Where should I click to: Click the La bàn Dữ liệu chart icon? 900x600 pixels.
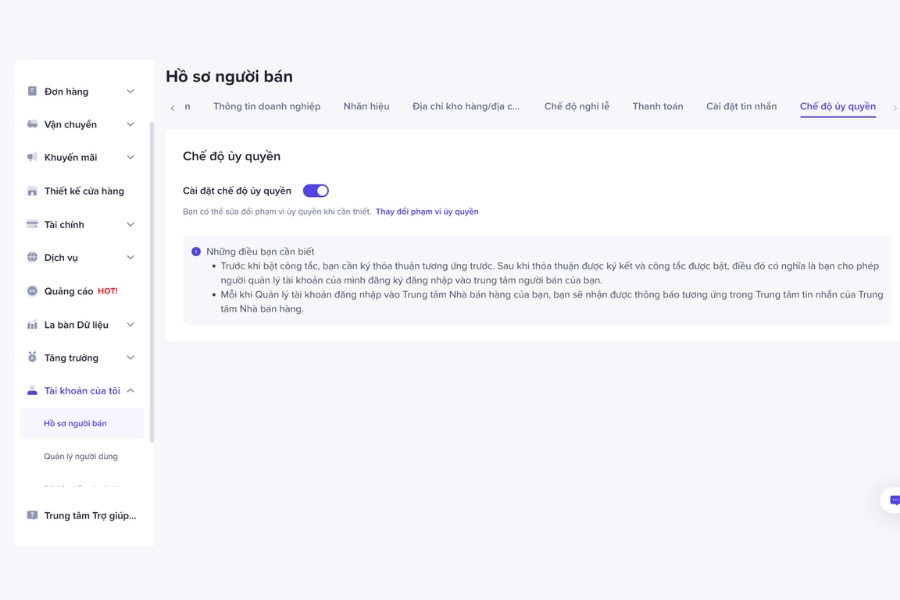32,325
